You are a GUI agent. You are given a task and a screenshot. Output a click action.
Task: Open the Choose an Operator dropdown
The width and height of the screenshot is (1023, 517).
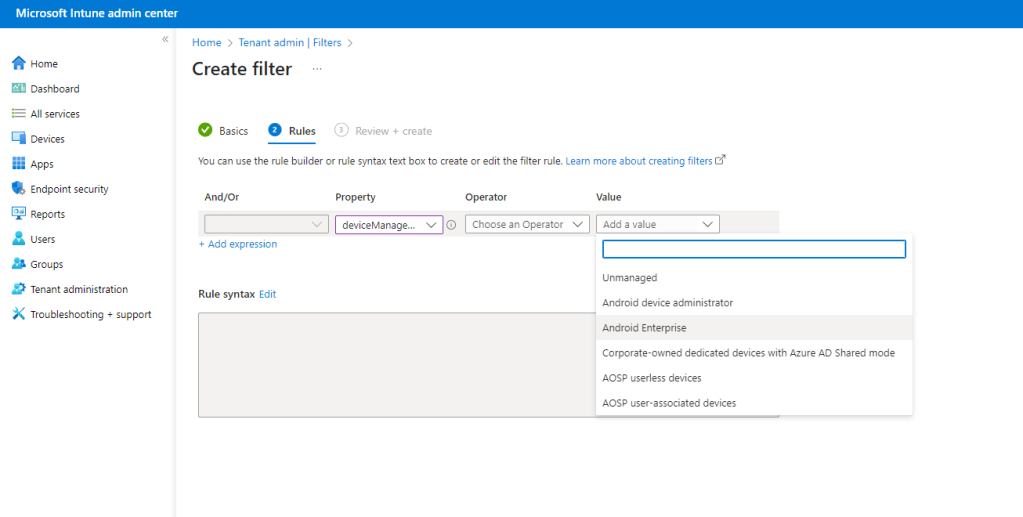point(527,225)
